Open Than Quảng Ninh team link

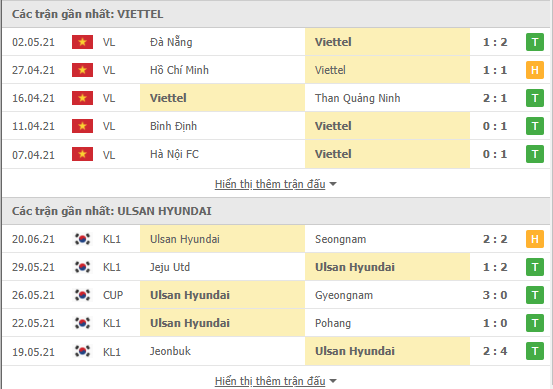tap(357, 98)
